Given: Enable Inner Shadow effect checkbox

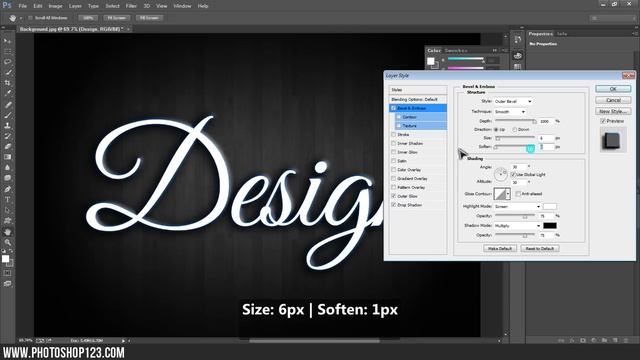Looking at the screenshot, I should tap(393, 144).
